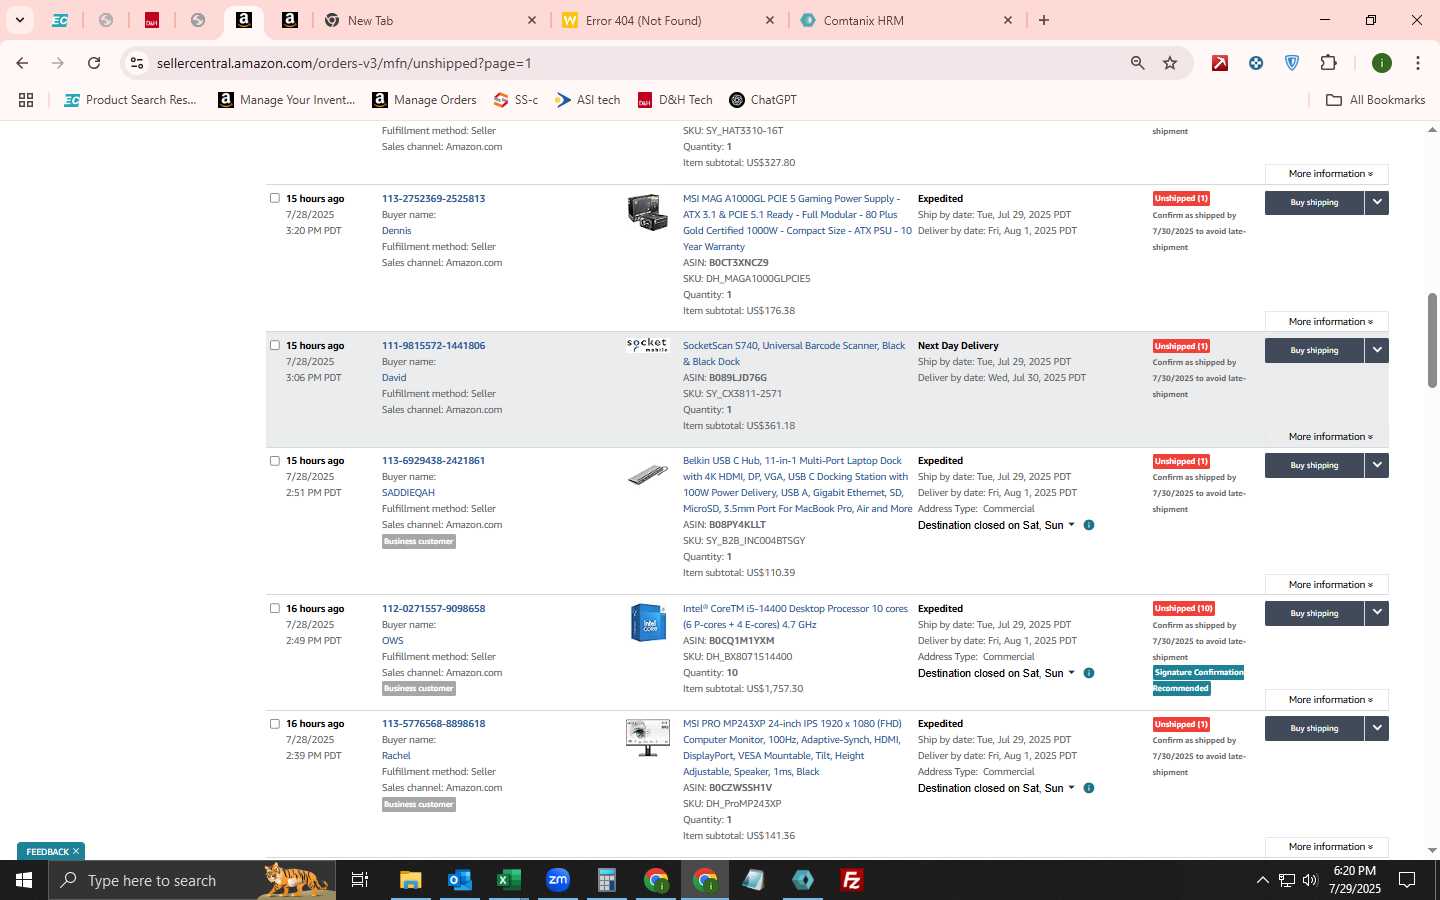The image size is (1440, 900).
Task: Open order number 113-2752369-2525813
Action: click(433, 198)
